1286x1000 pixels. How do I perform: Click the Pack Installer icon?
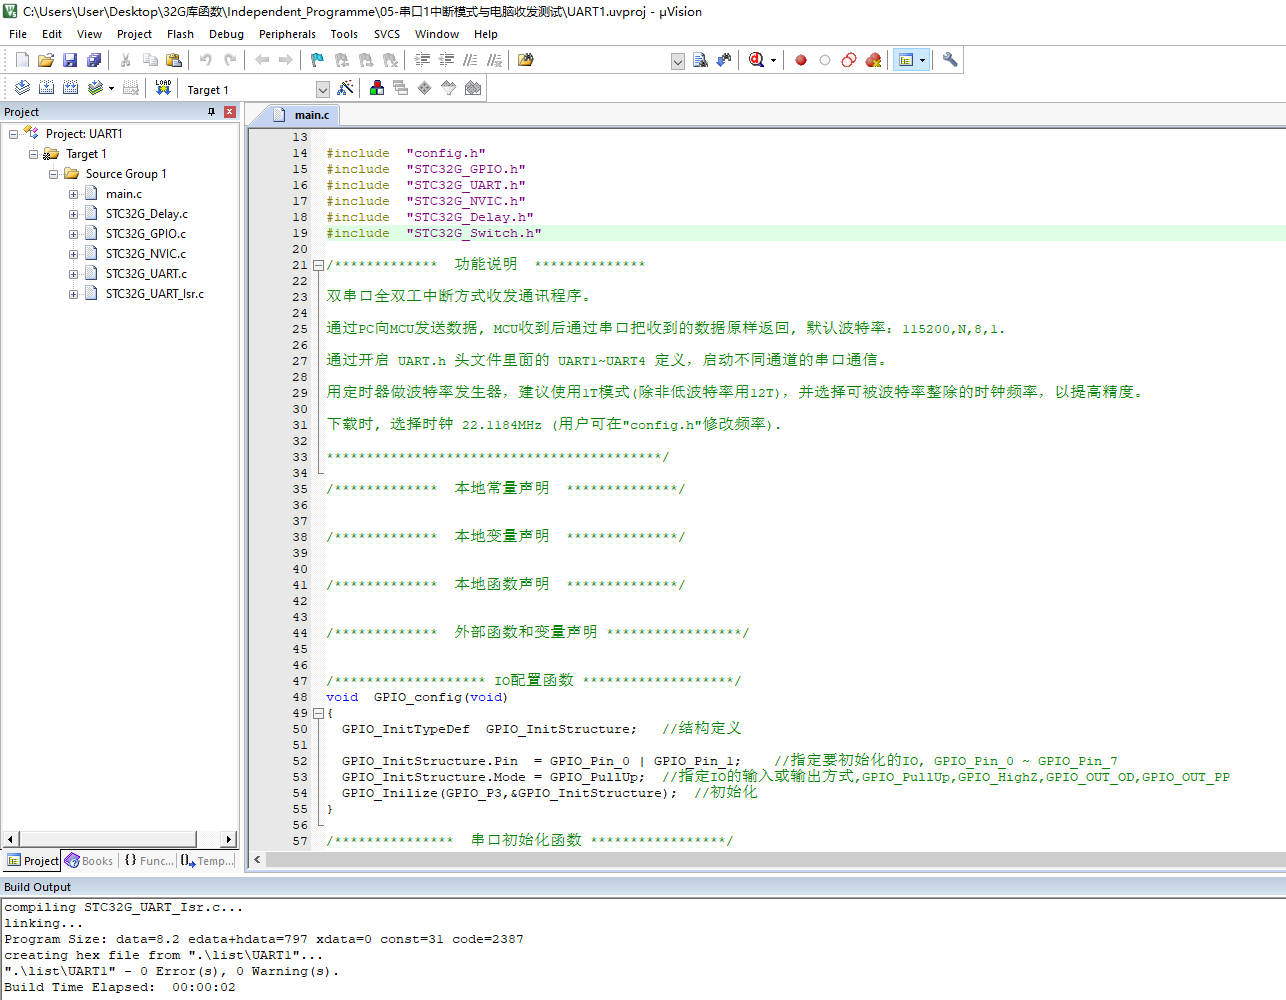tap(473, 88)
